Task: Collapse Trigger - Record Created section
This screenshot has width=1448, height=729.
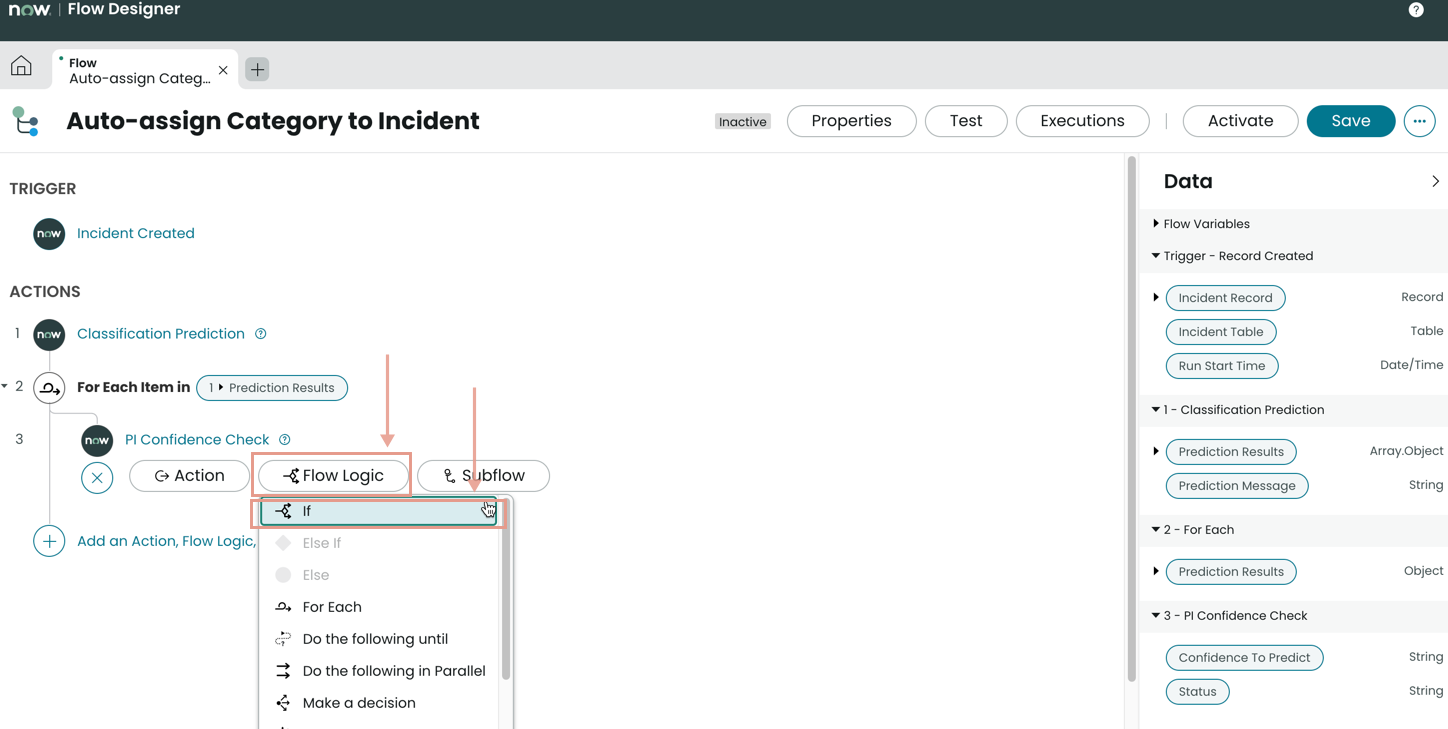Action: tap(1156, 256)
